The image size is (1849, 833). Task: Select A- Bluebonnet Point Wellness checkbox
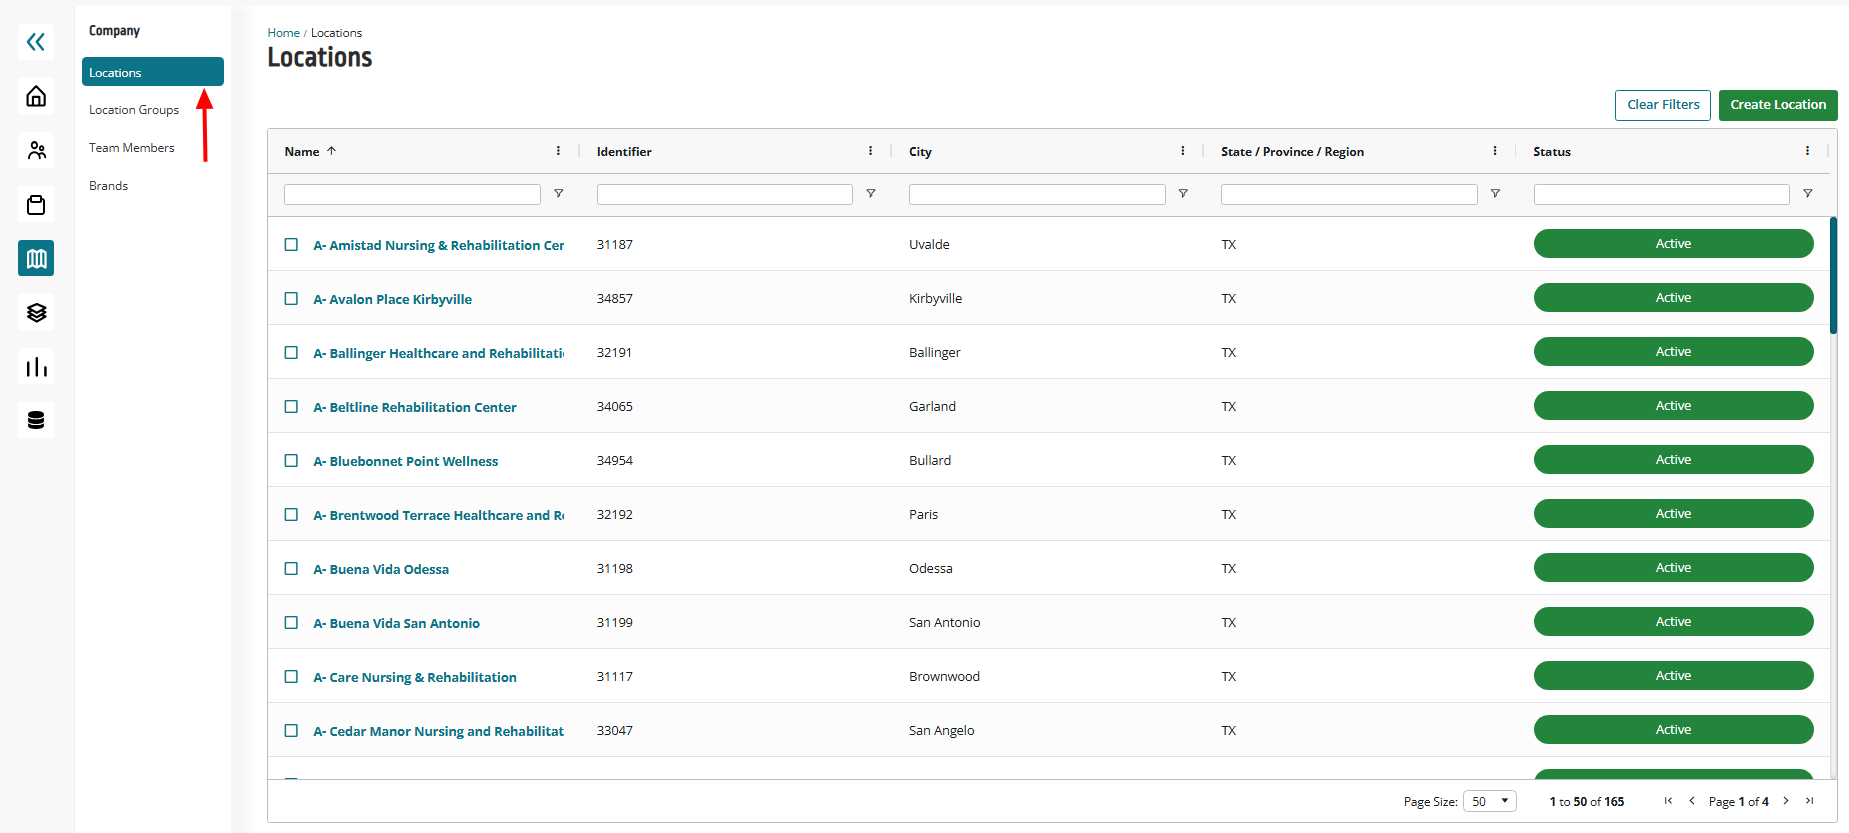291,460
